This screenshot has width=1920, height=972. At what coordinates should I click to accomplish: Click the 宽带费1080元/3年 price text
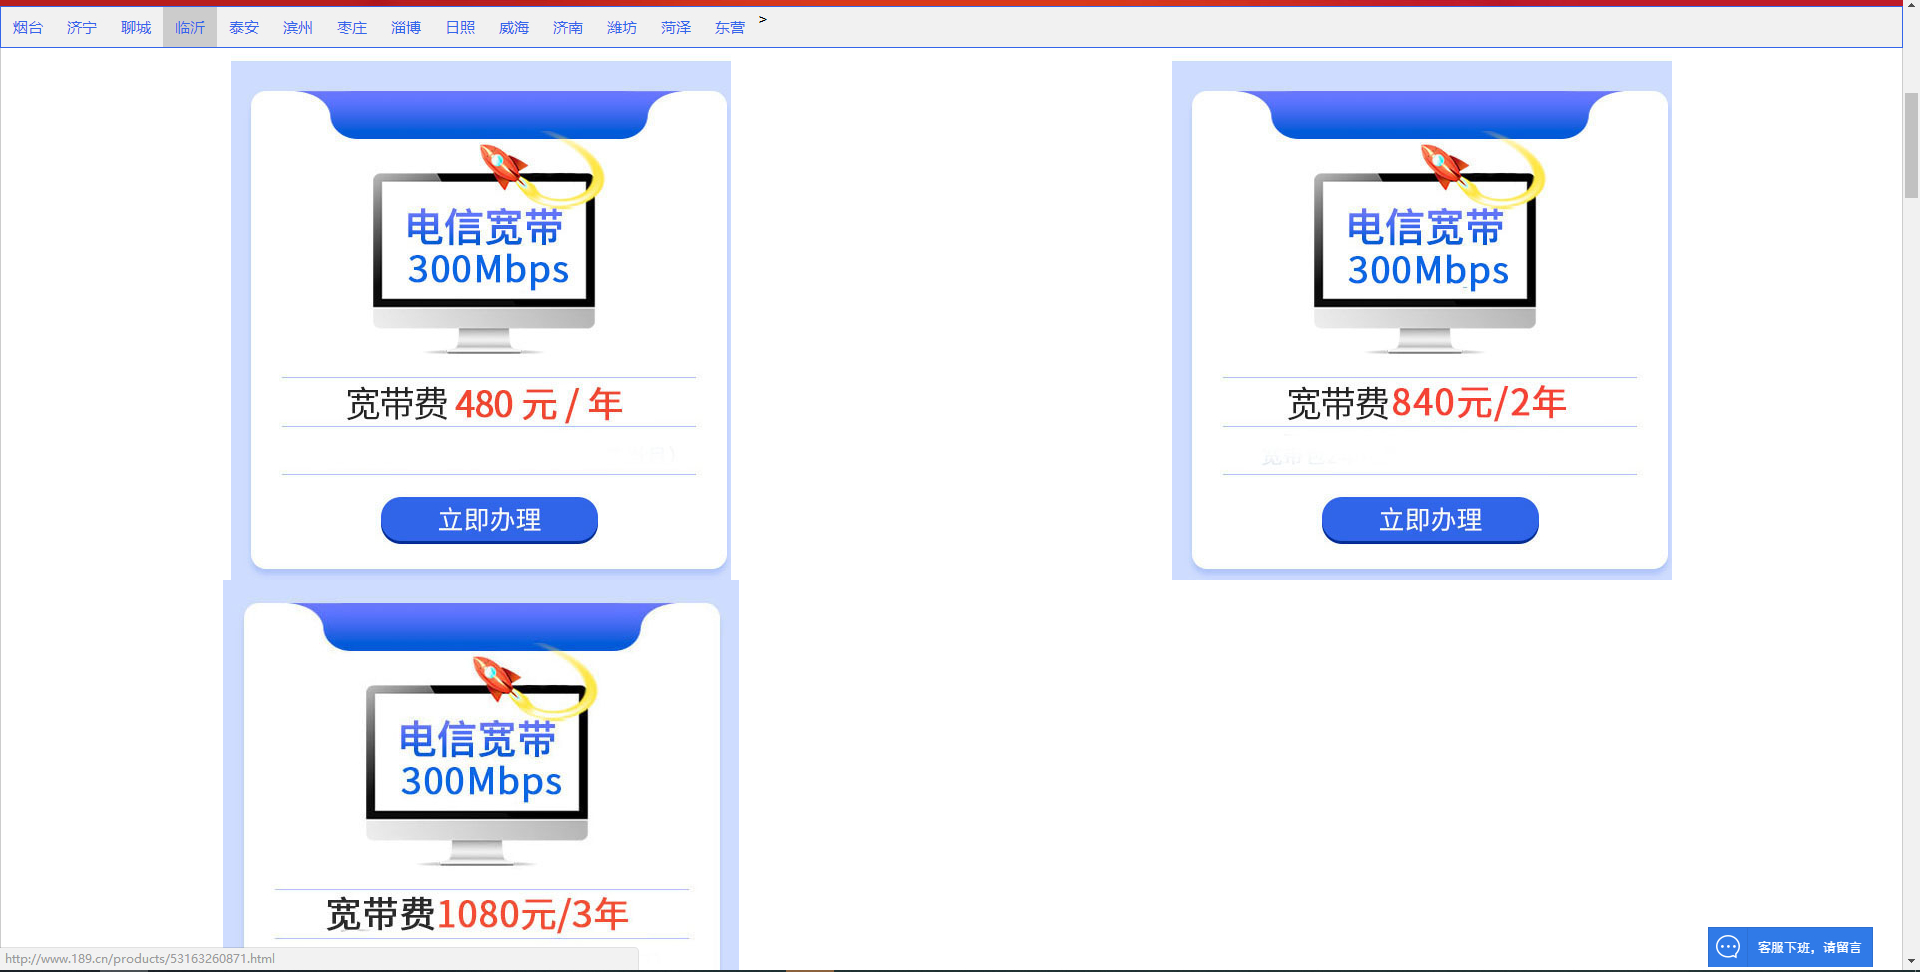point(478,914)
